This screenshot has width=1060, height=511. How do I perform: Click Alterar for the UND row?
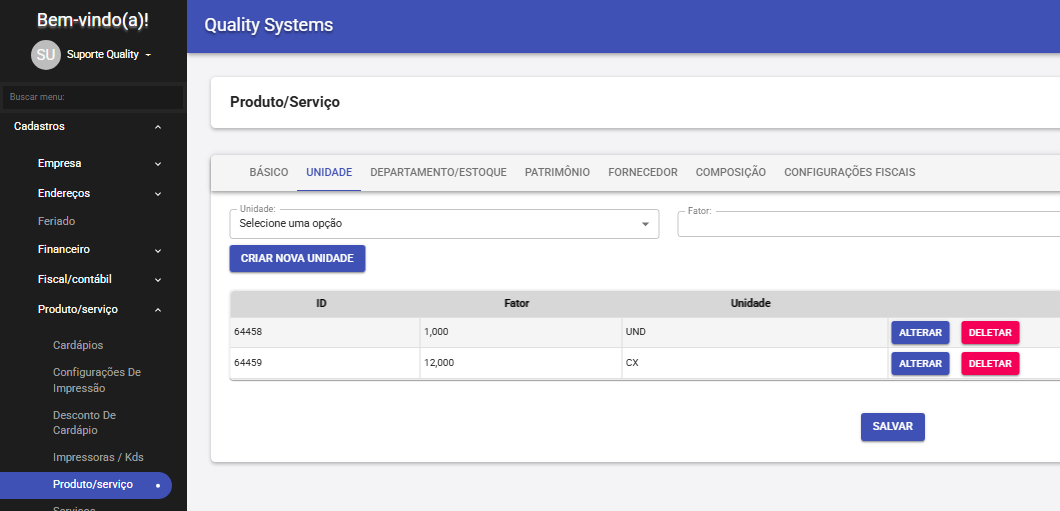pos(920,333)
